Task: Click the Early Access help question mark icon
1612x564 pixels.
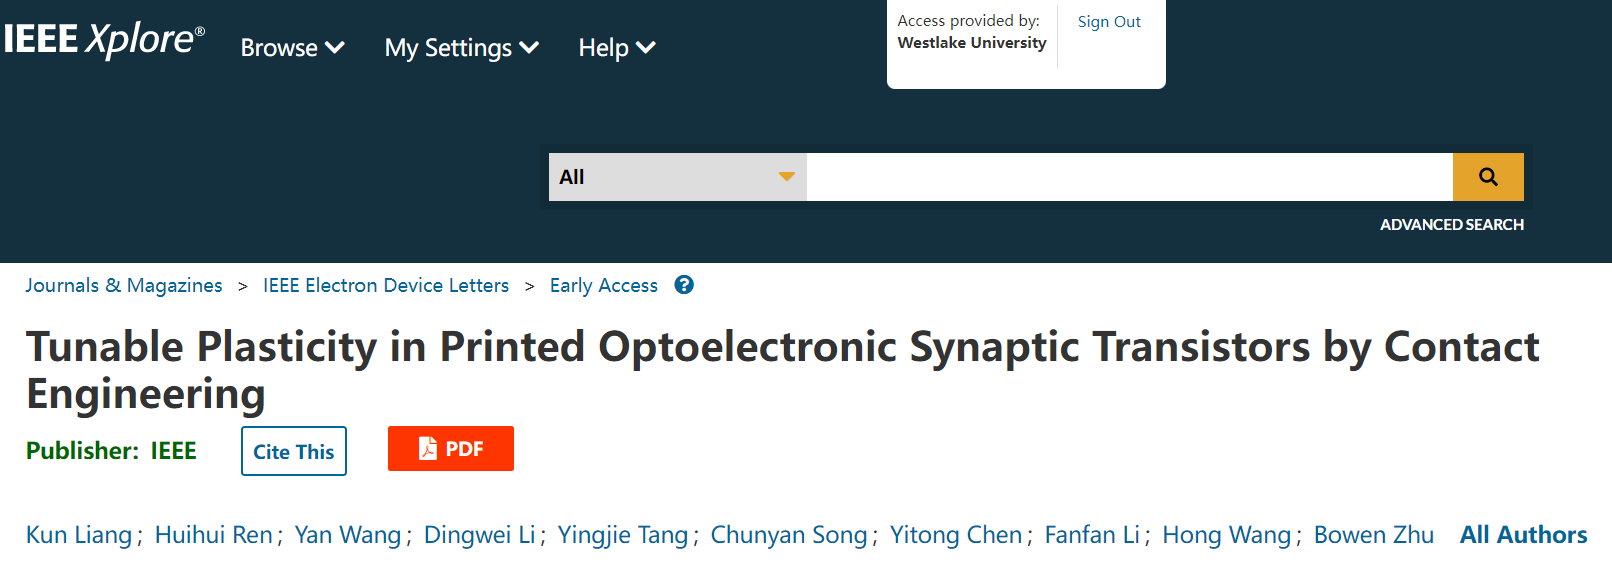Action: [684, 285]
